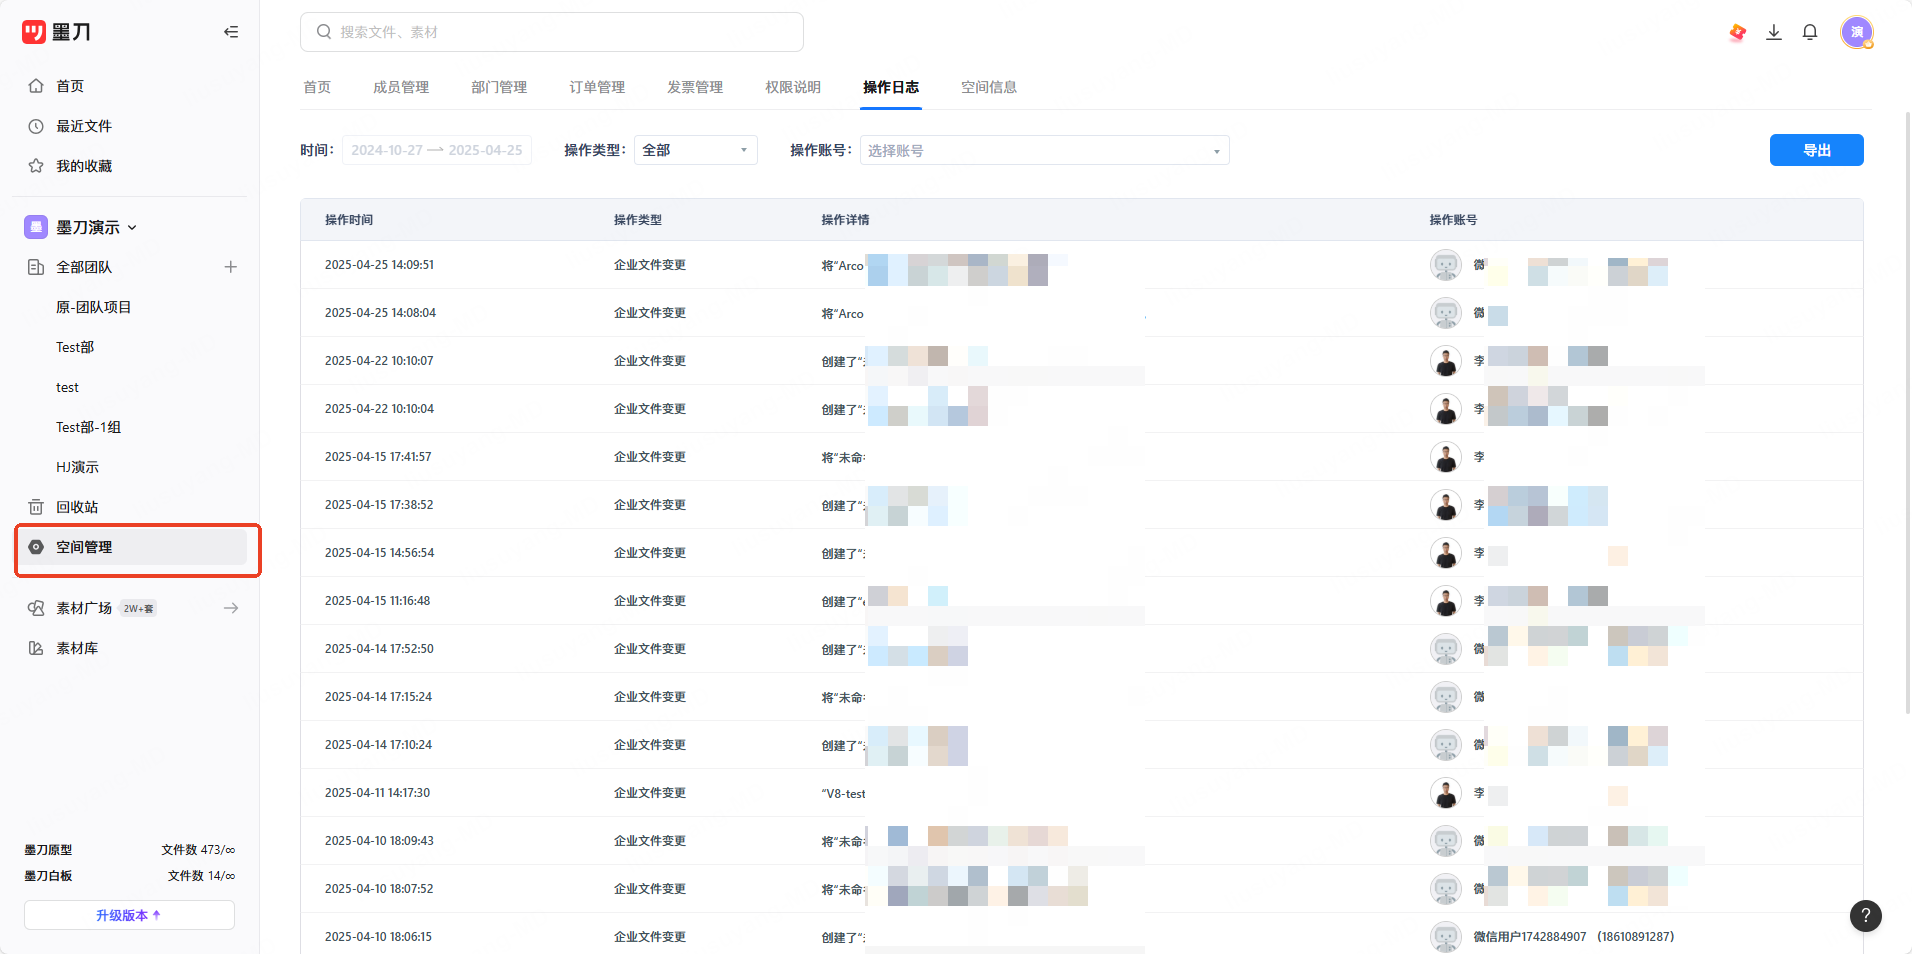Switch to 空间信息 tab
This screenshot has height=954, width=1912.
click(x=989, y=87)
